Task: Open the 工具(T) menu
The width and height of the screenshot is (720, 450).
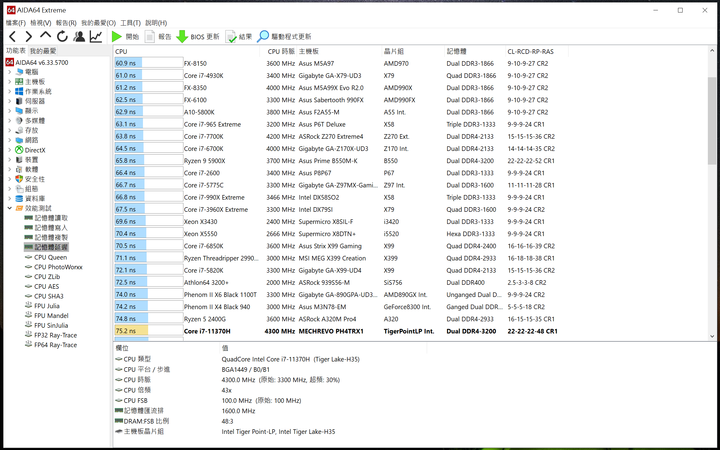Action: coord(130,23)
